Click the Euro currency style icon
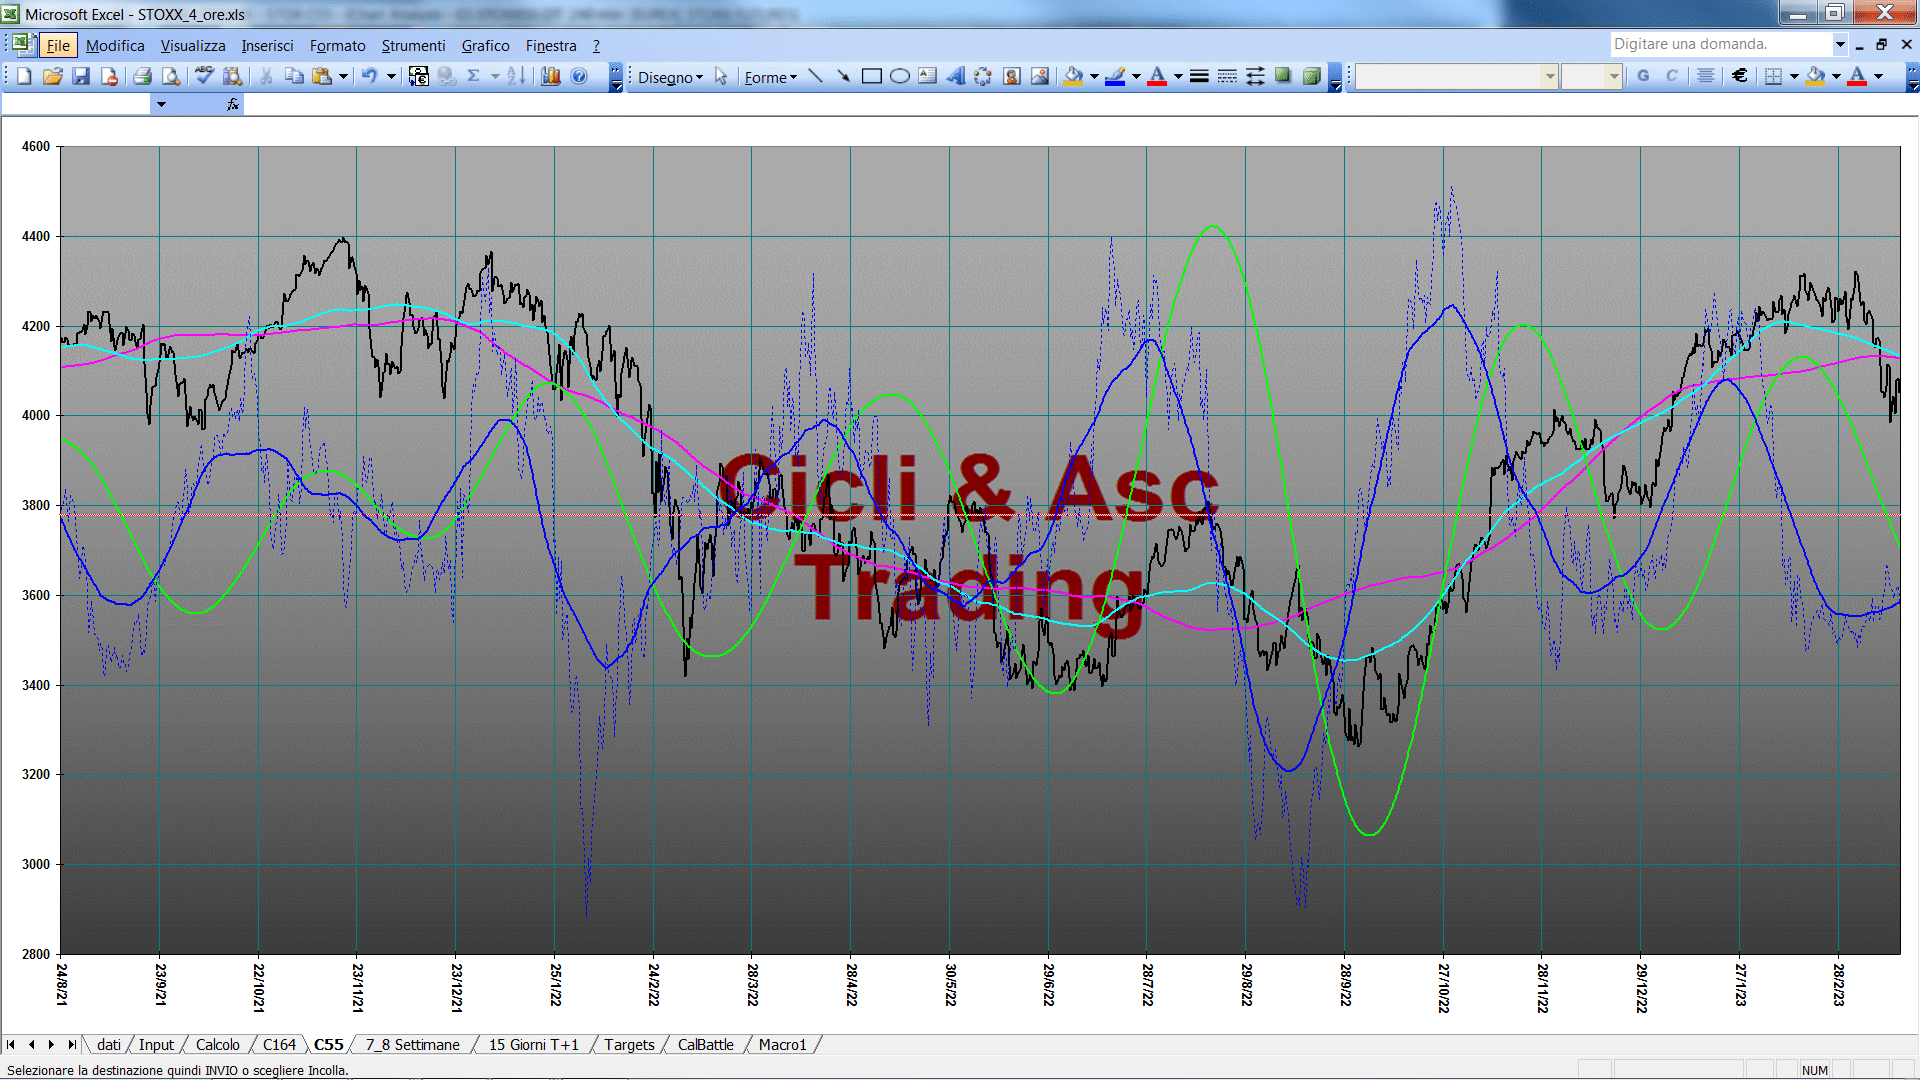This screenshot has width=1920, height=1080. point(1739,76)
